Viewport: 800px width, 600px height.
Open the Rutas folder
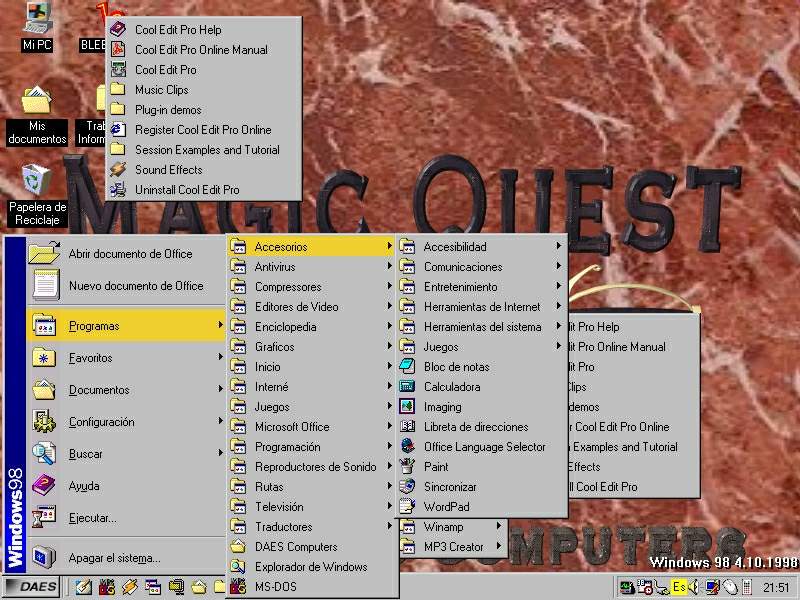click(312, 487)
